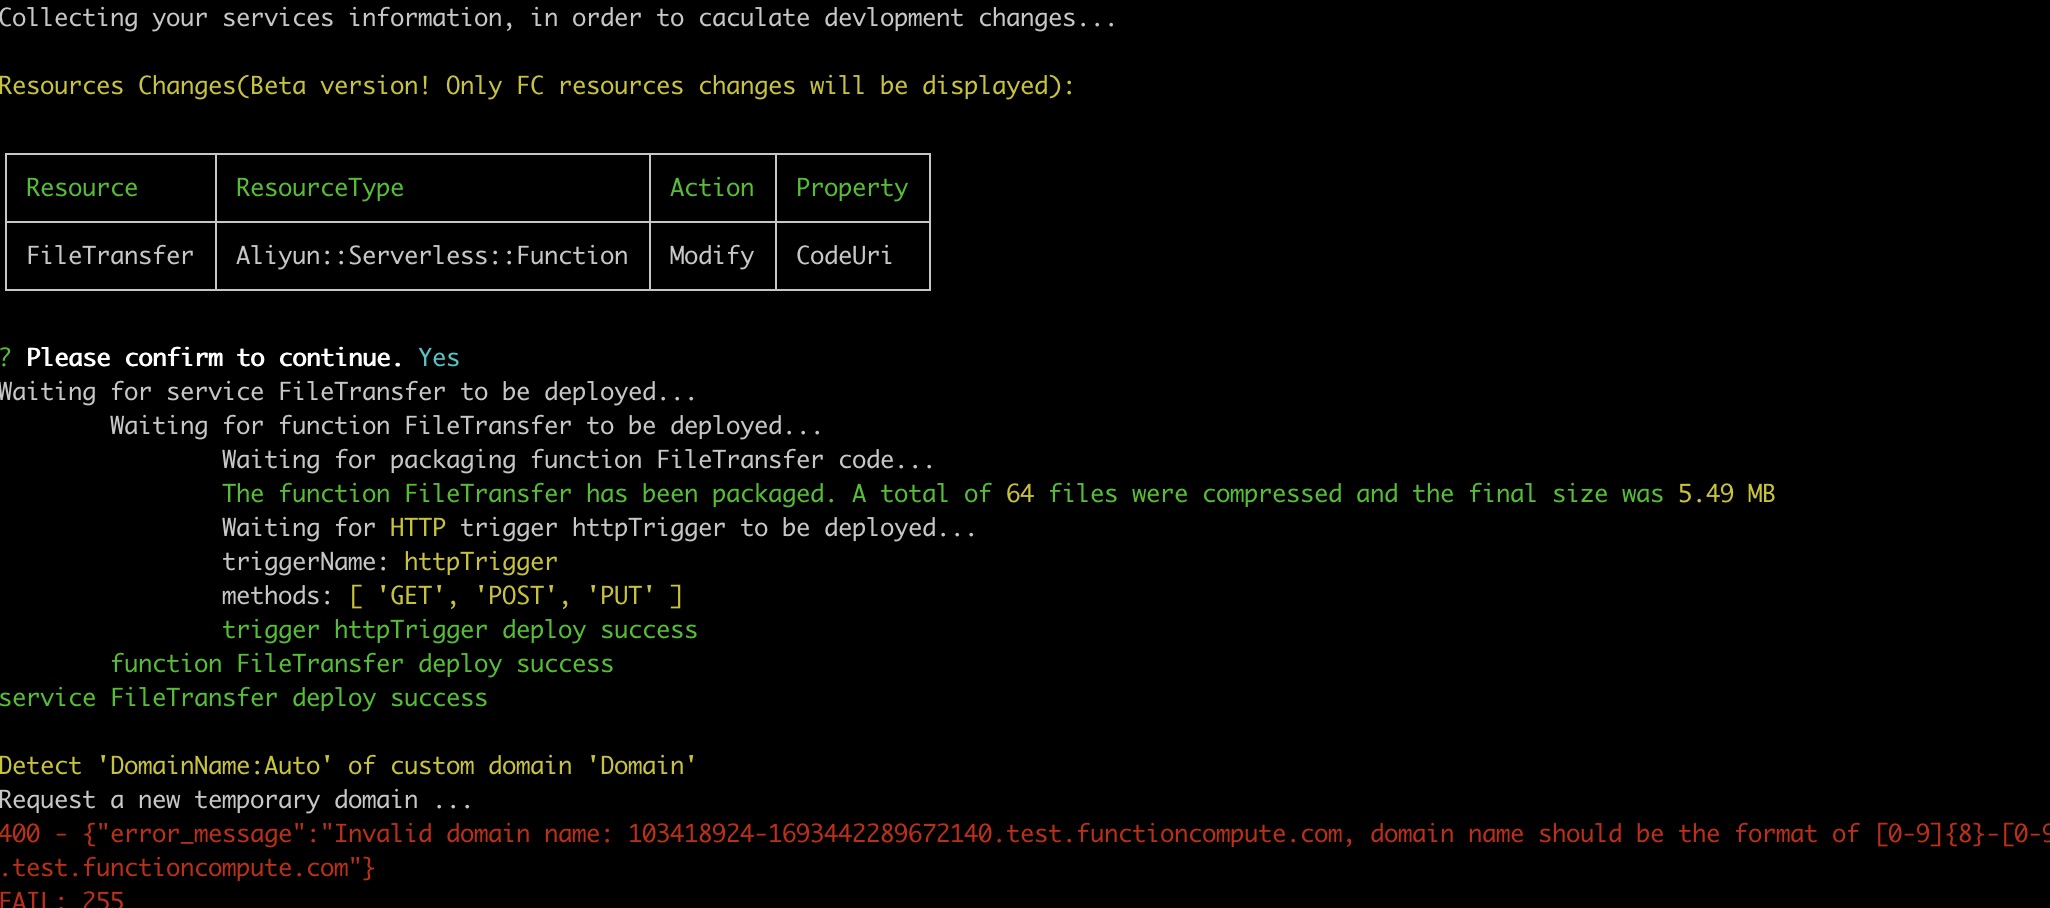
Task: Click the invalid domain name in error
Action: 985,834
